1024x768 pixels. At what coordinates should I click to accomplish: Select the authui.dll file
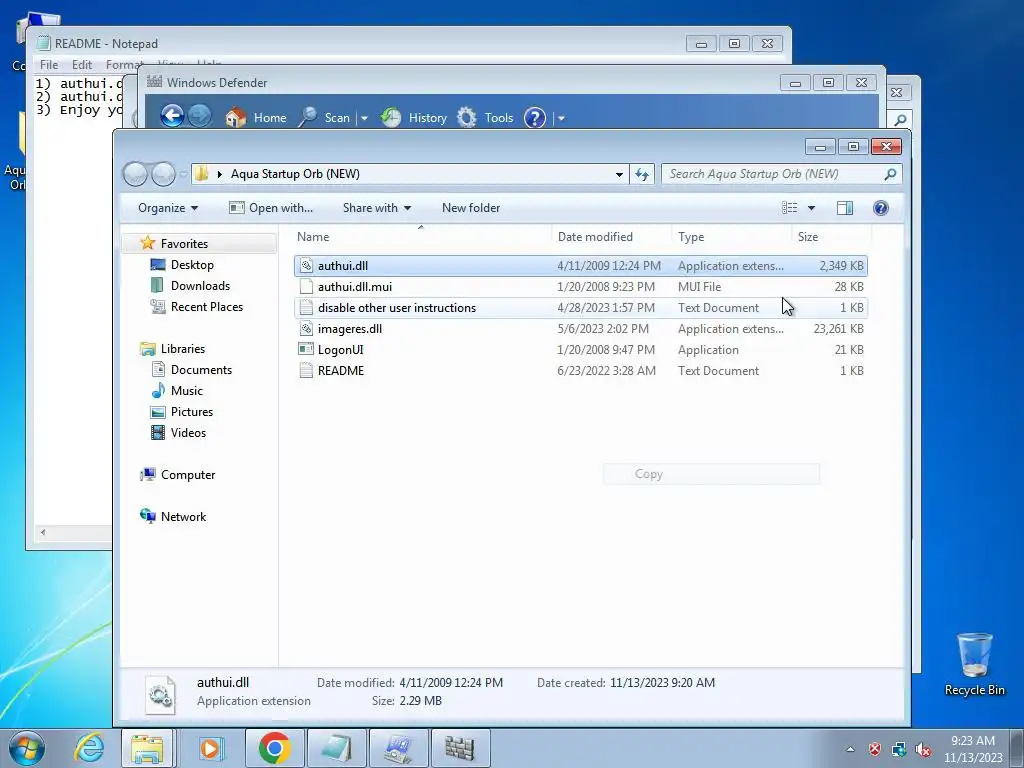[581, 266]
